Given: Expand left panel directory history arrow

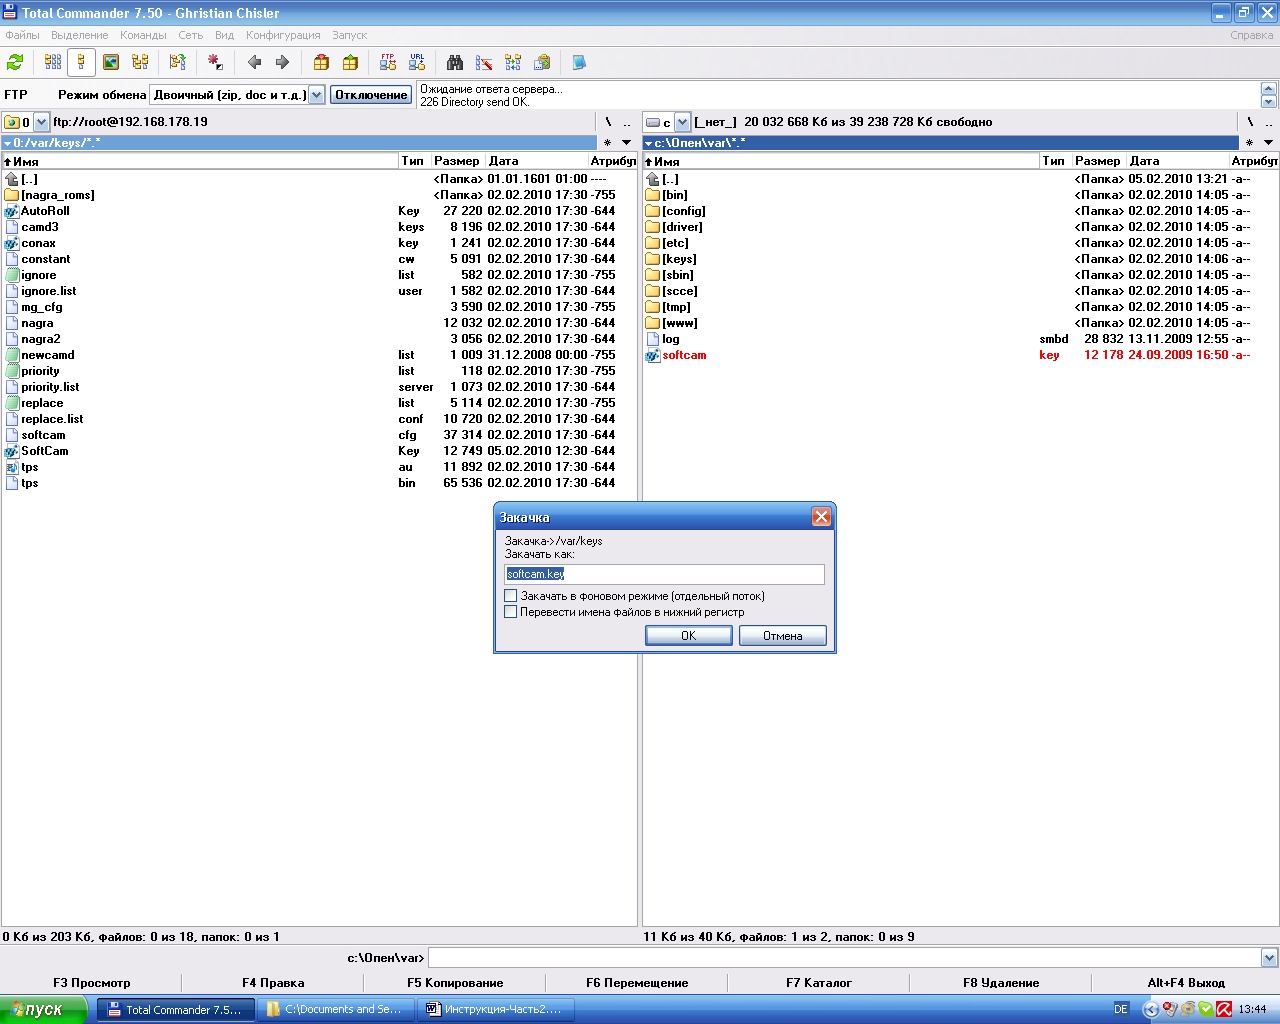Looking at the screenshot, I should 627,142.
